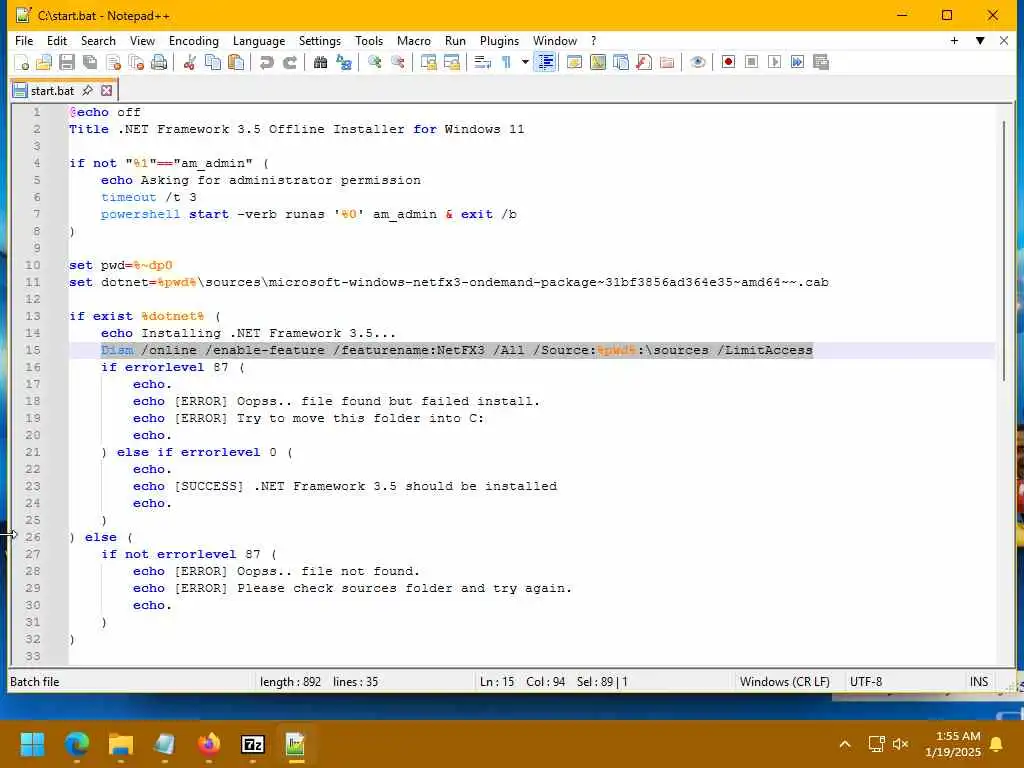Screen dimensions: 1024x768
Task: Open Document List toolbar icon
Action: (x=620, y=63)
